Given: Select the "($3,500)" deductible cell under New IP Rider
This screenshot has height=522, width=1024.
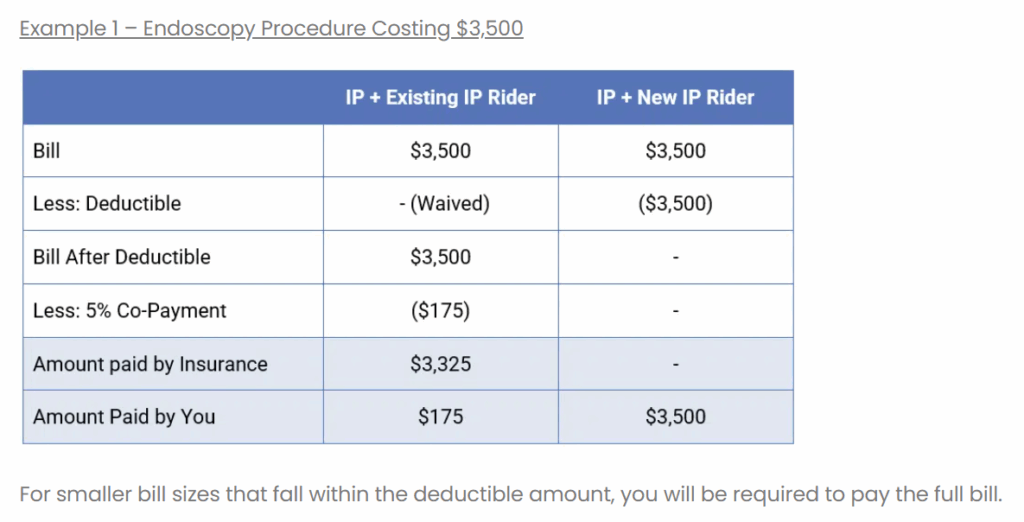Looking at the screenshot, I should (x=675, y=204).
